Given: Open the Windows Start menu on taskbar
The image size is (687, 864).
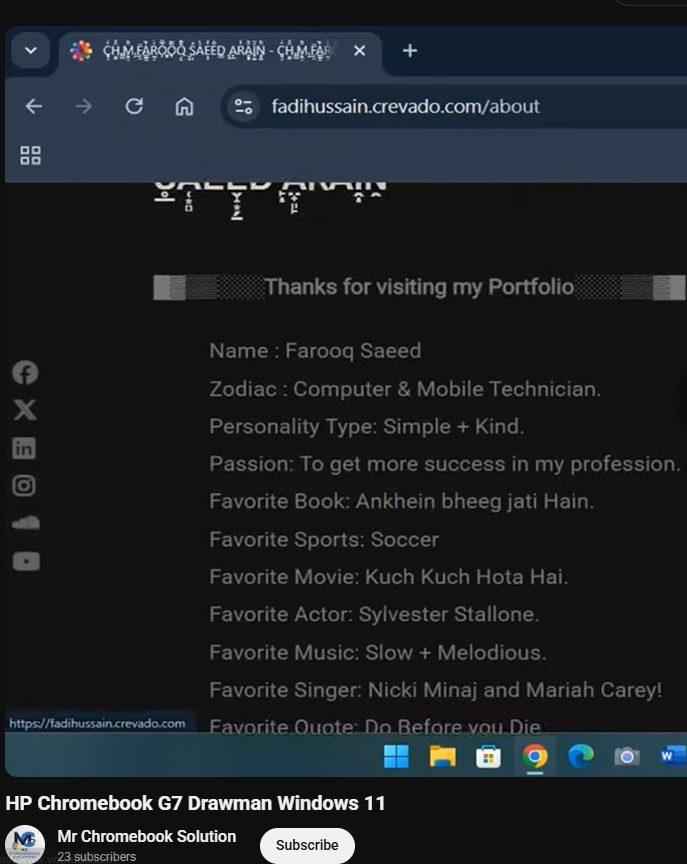Looking at the screenshot, I should click(x=396, y=757).
